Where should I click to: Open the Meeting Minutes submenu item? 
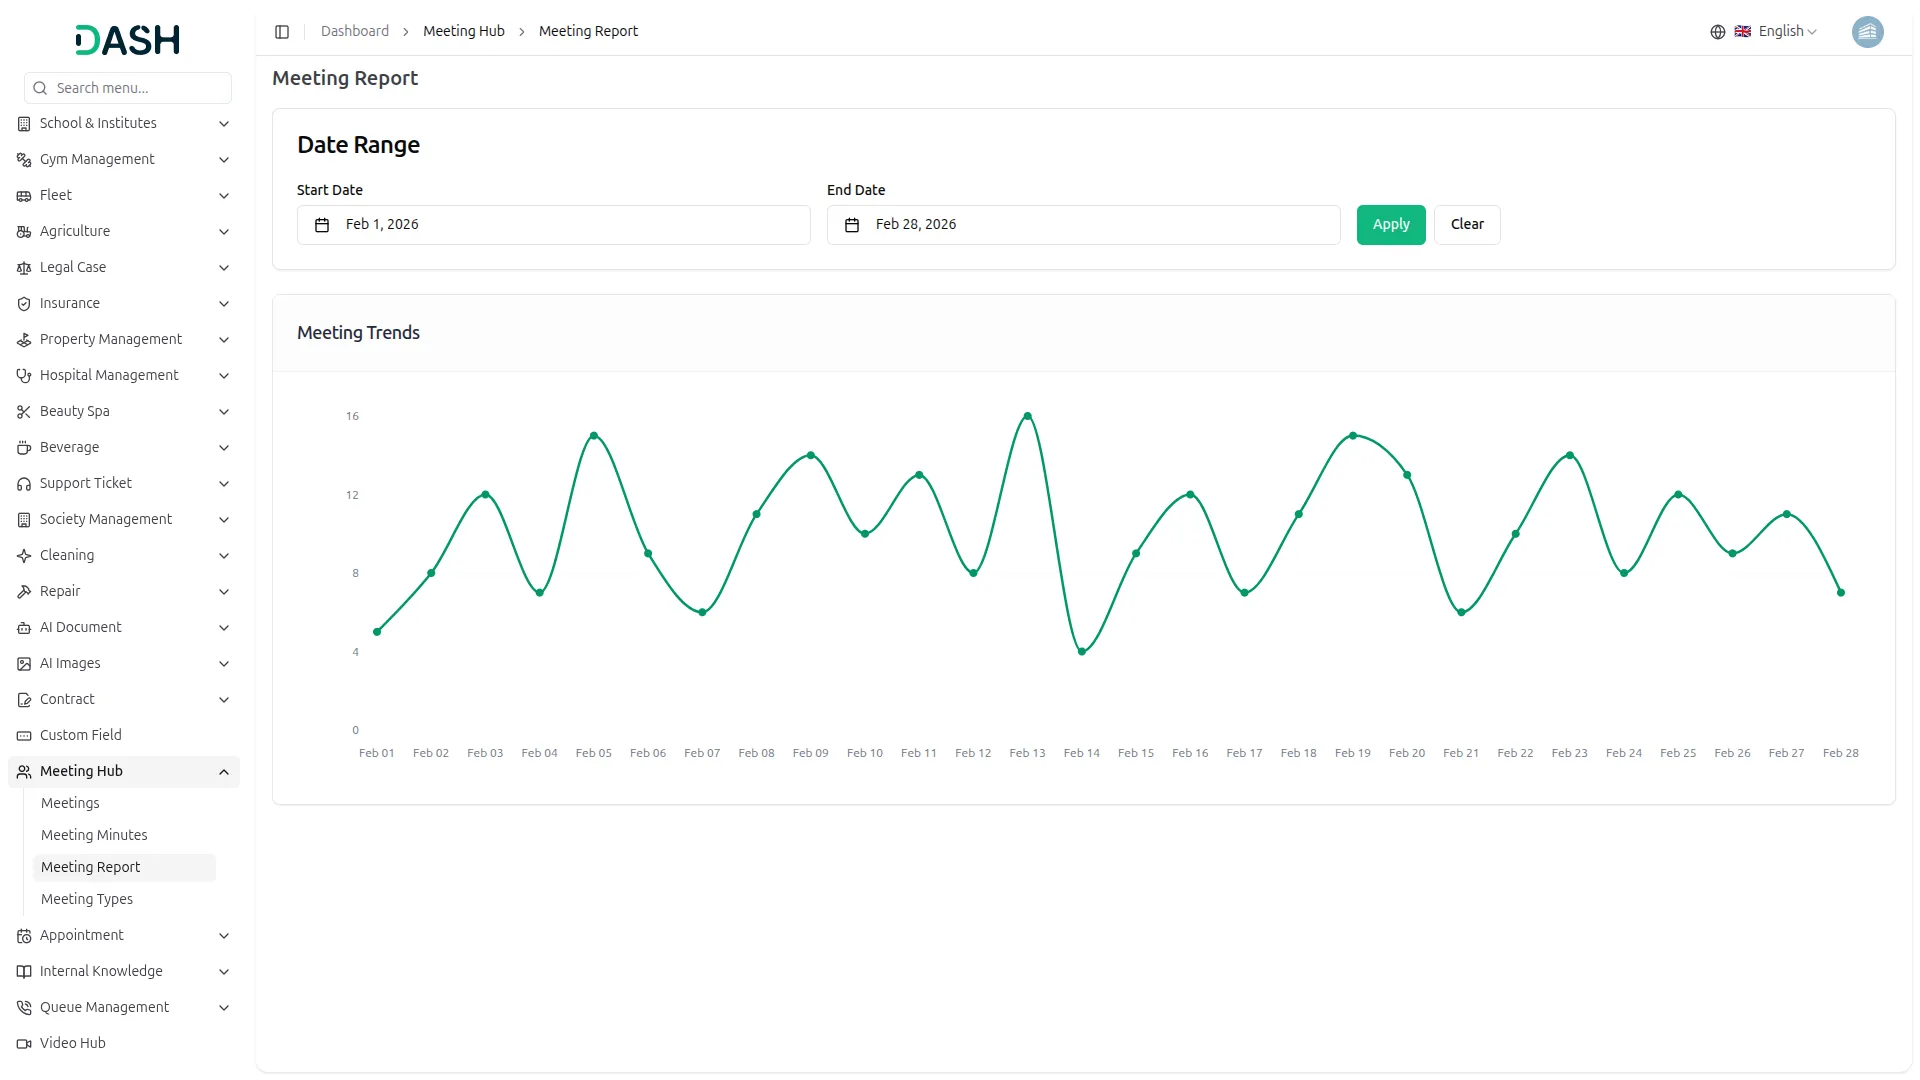pos(94,835)
